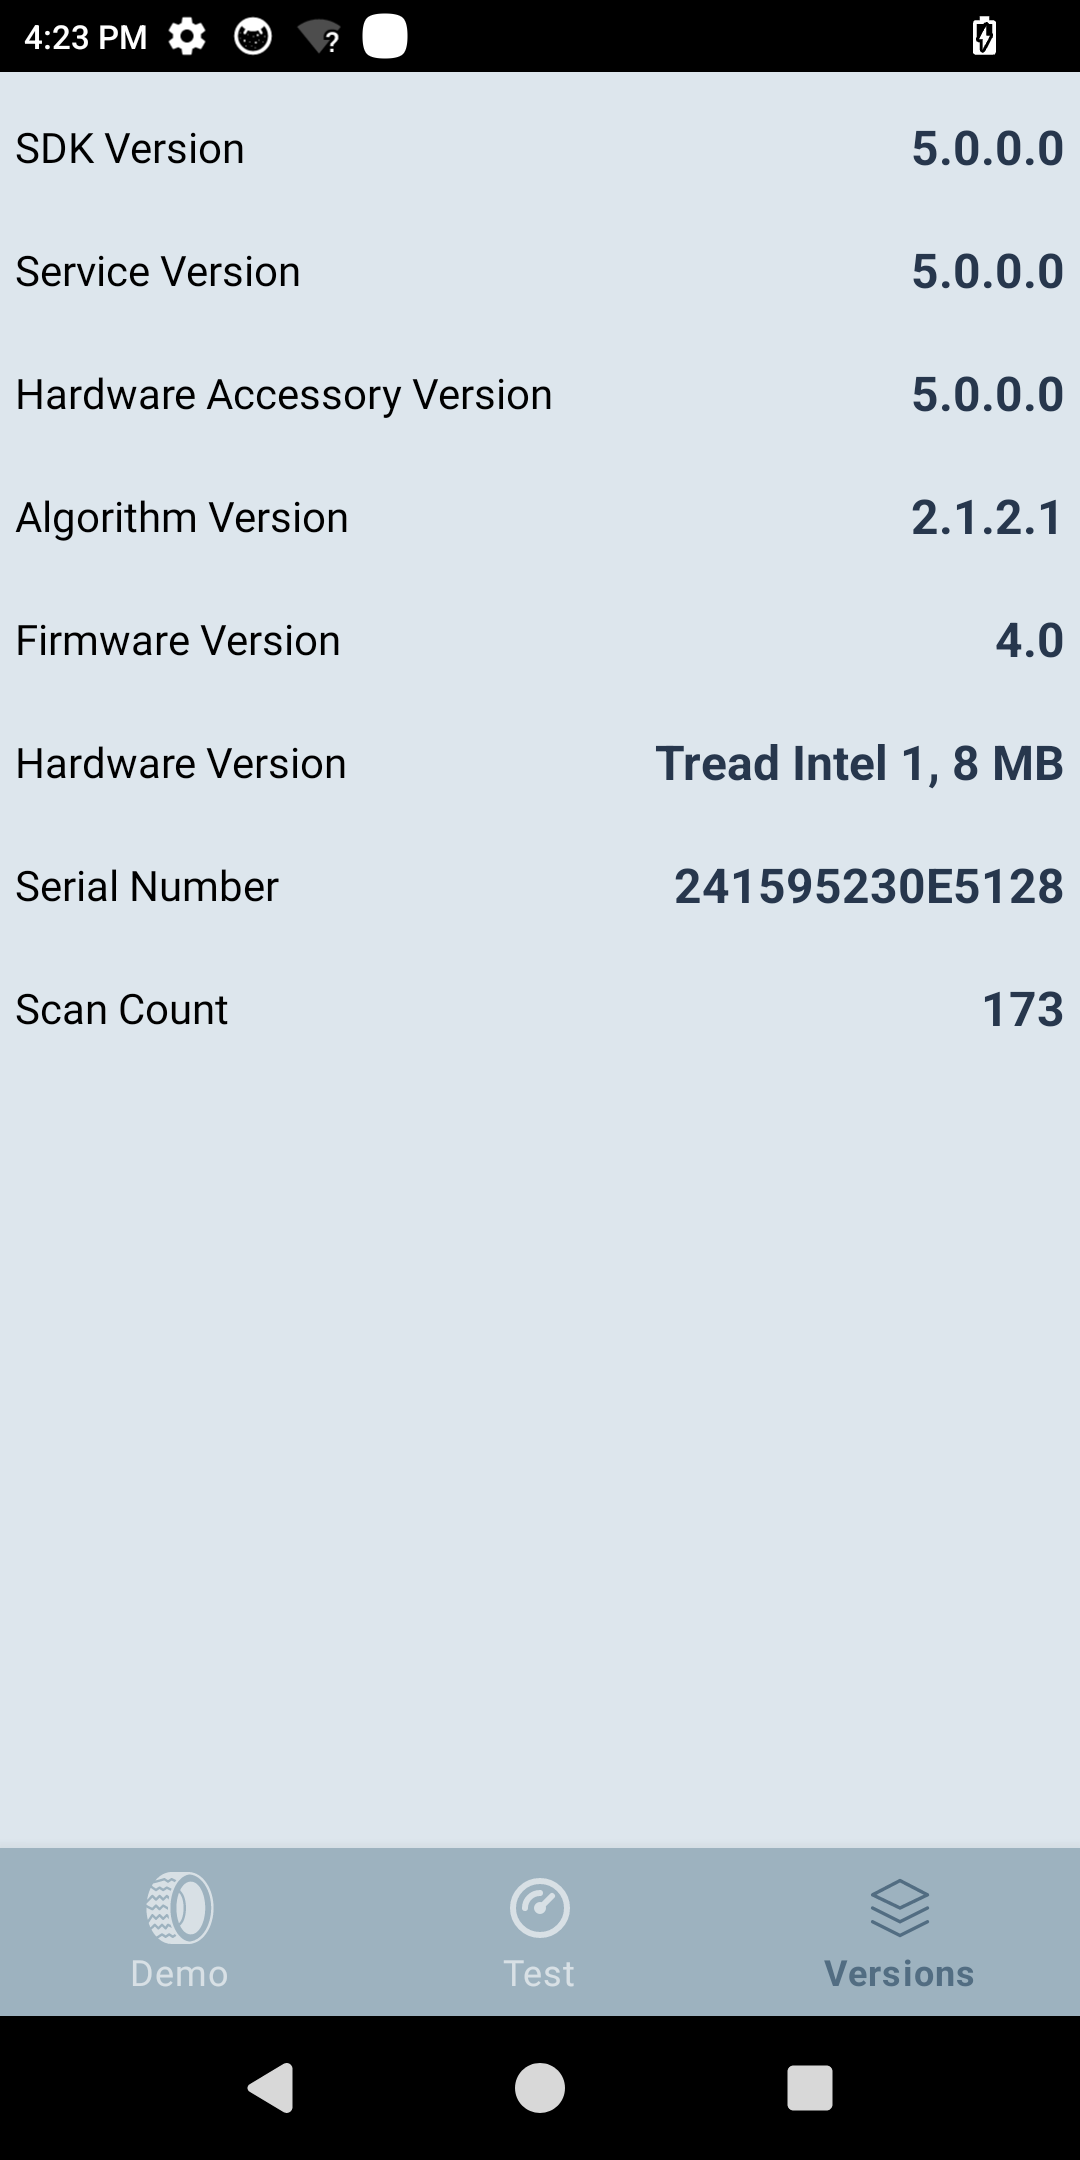Tap the white square notification icon
The height and width of the screenshot is (2160, 1080).
pyautogui.click(x=385, y=37)
